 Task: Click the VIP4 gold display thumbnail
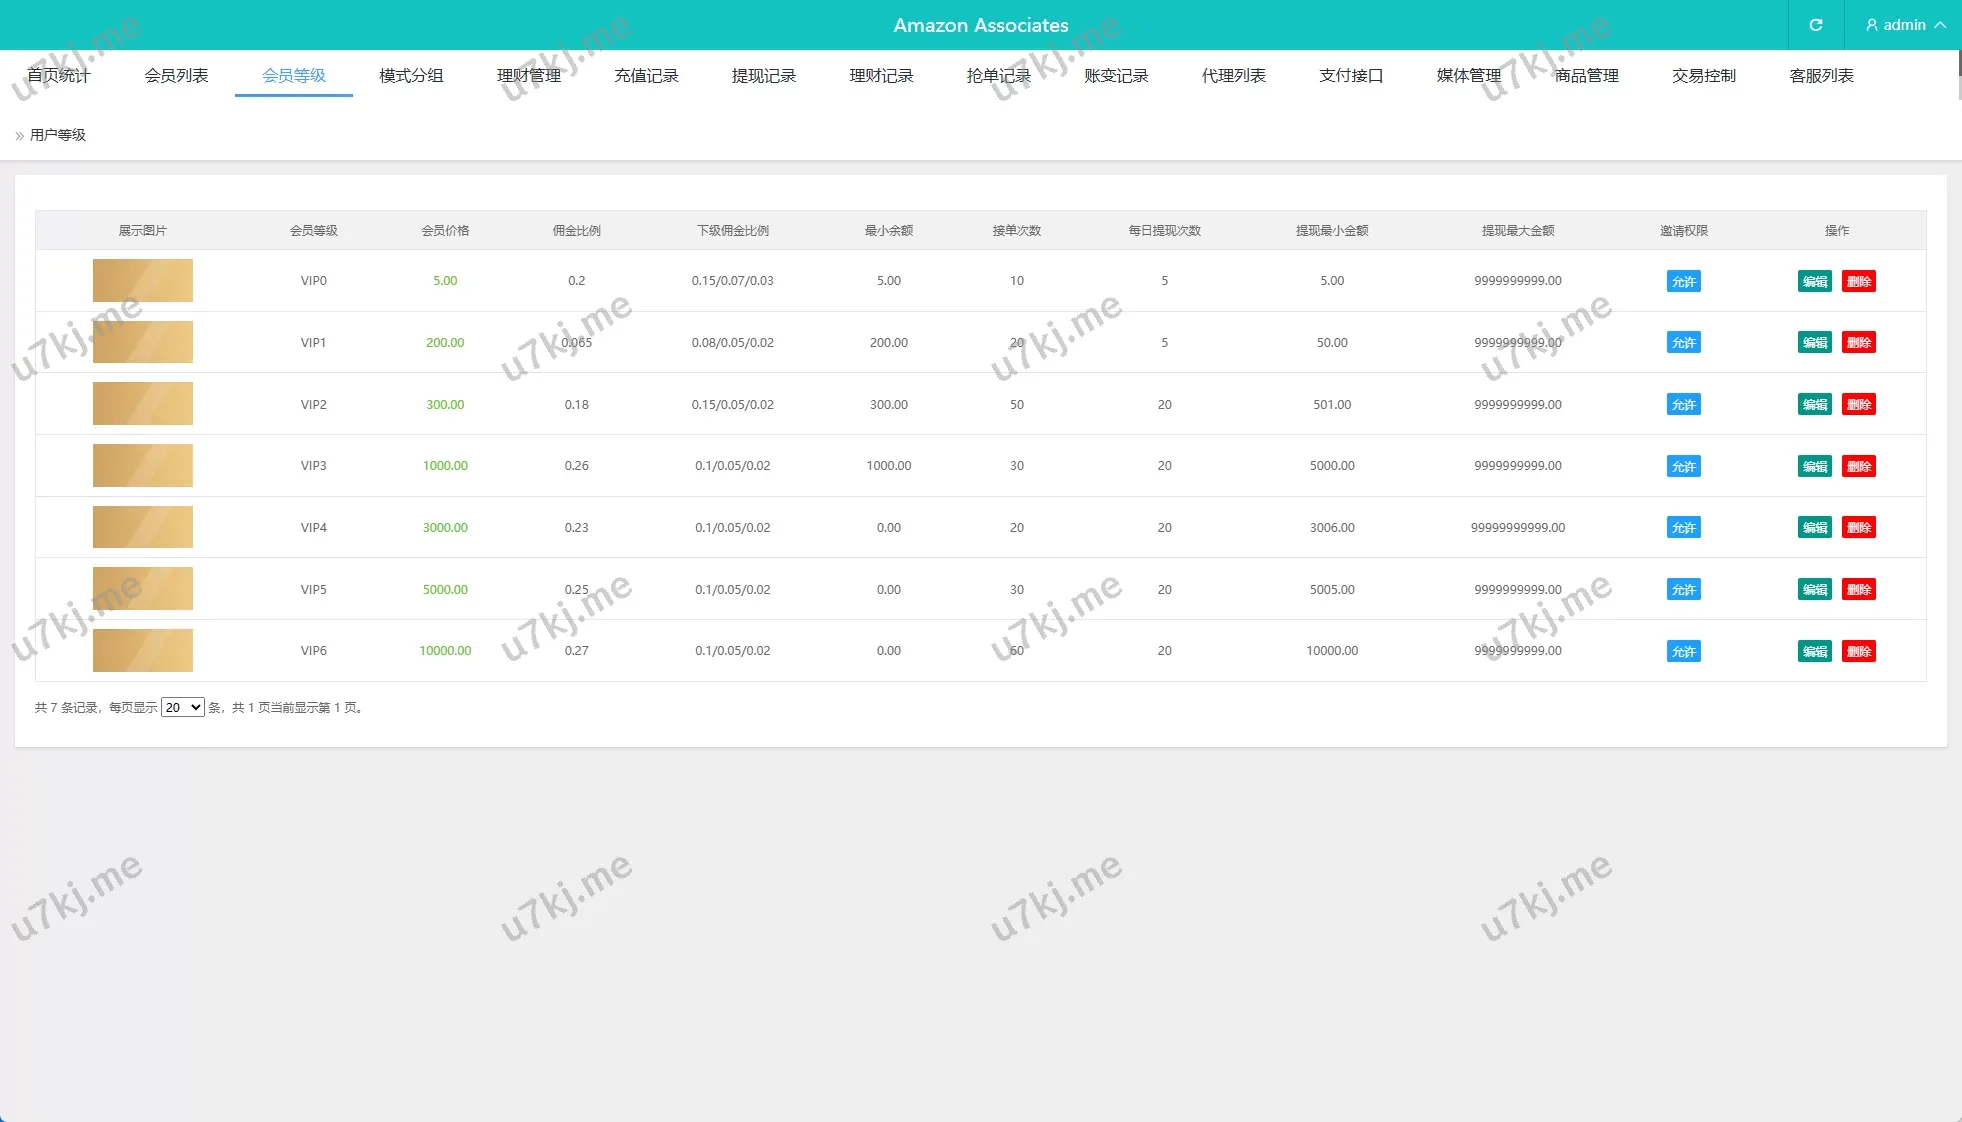[143, 527]
